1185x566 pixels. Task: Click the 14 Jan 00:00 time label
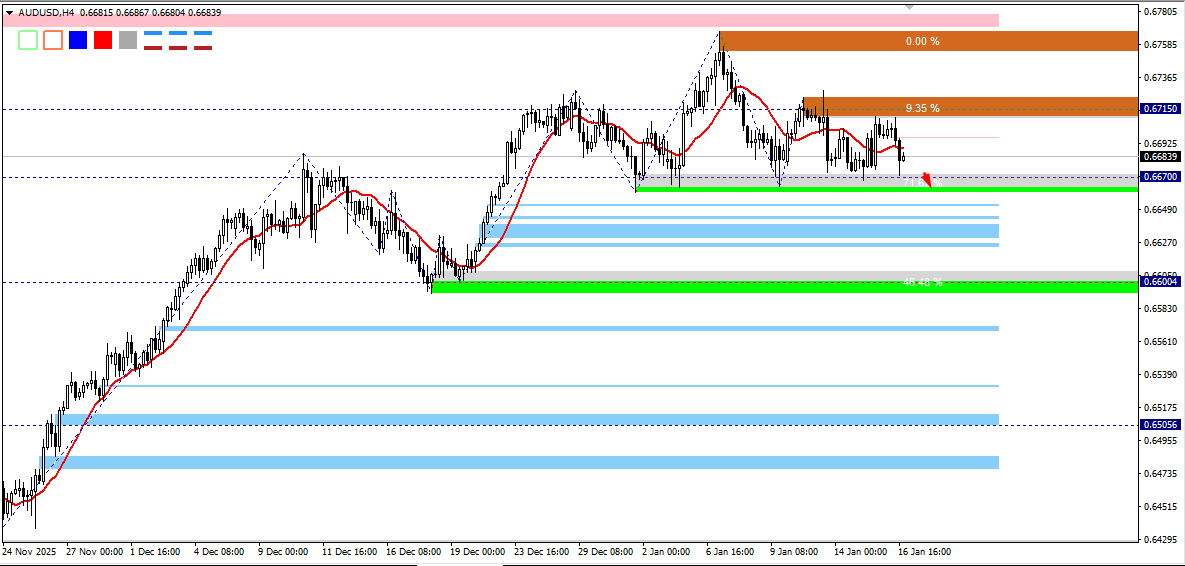coord(861,552)
